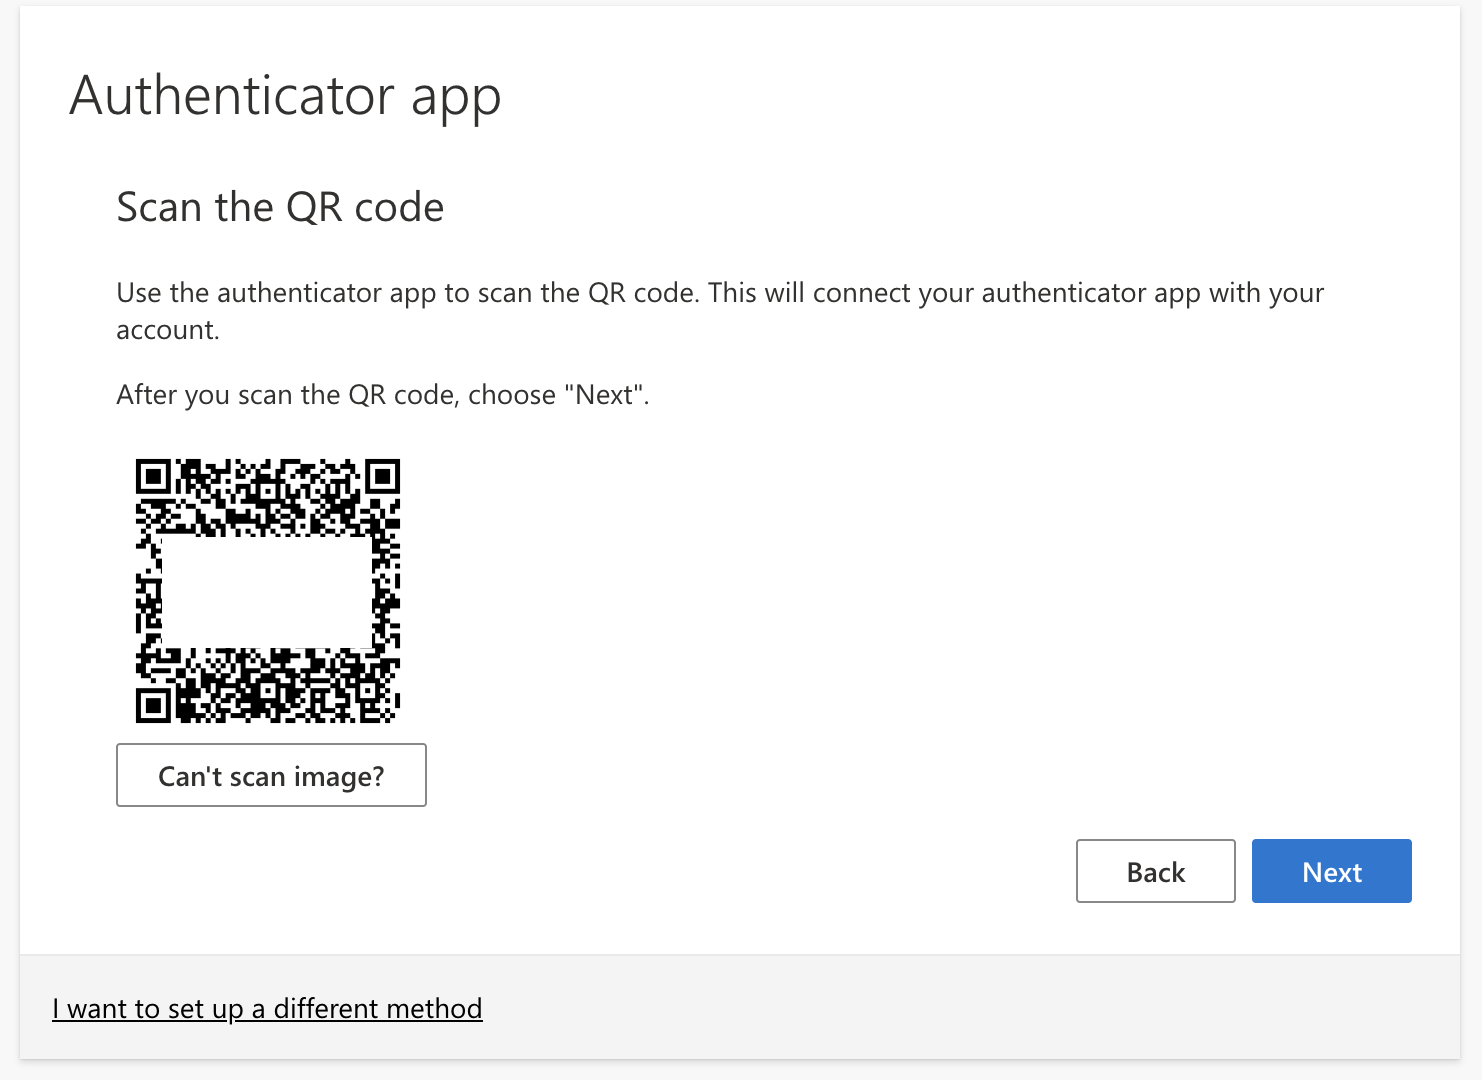Click the small alignment square near QR code's bottom-right
The width and height of the screenshot is (1482, 1080).
pyautogui.click(x=369, y=690)
